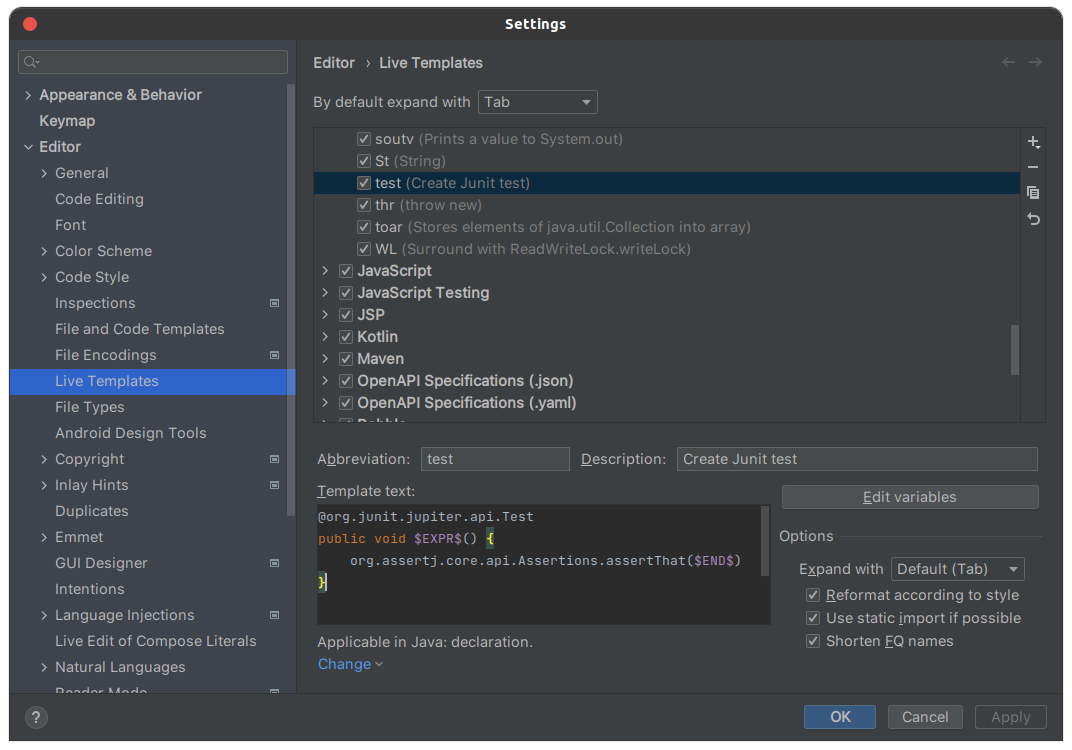This screenshot has width=1072, height=750.
Task: Click project-level icon beside Inlay Hints
Action: pos(274,485)
